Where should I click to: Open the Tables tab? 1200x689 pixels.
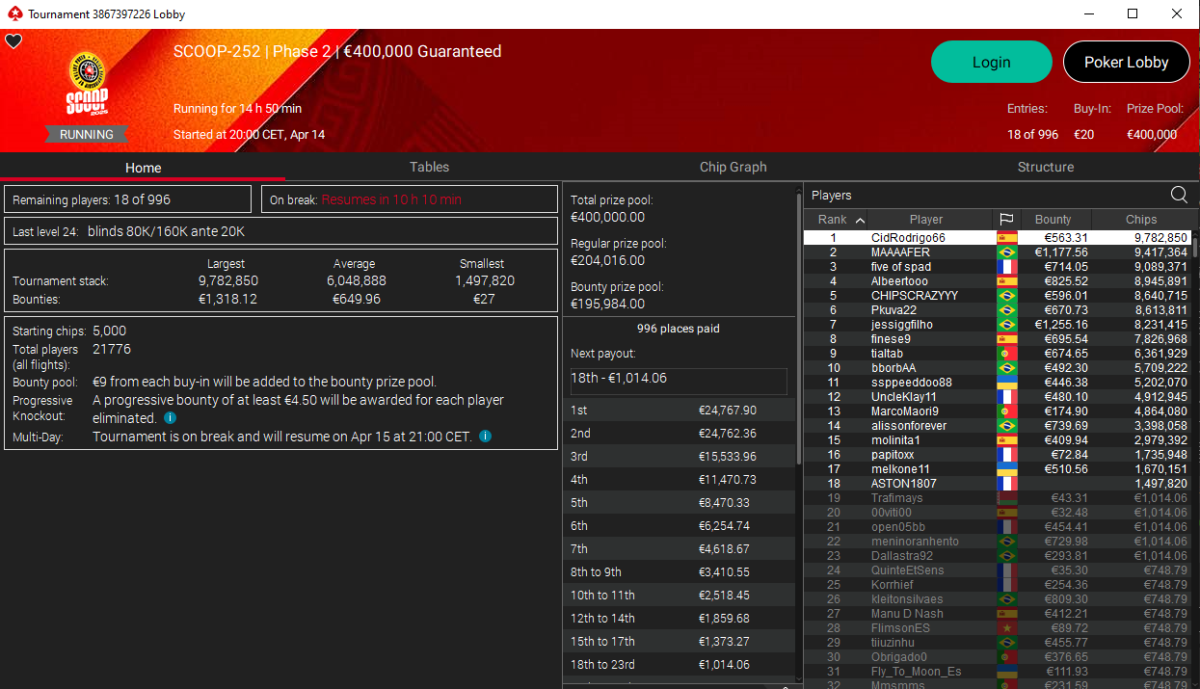429,167
